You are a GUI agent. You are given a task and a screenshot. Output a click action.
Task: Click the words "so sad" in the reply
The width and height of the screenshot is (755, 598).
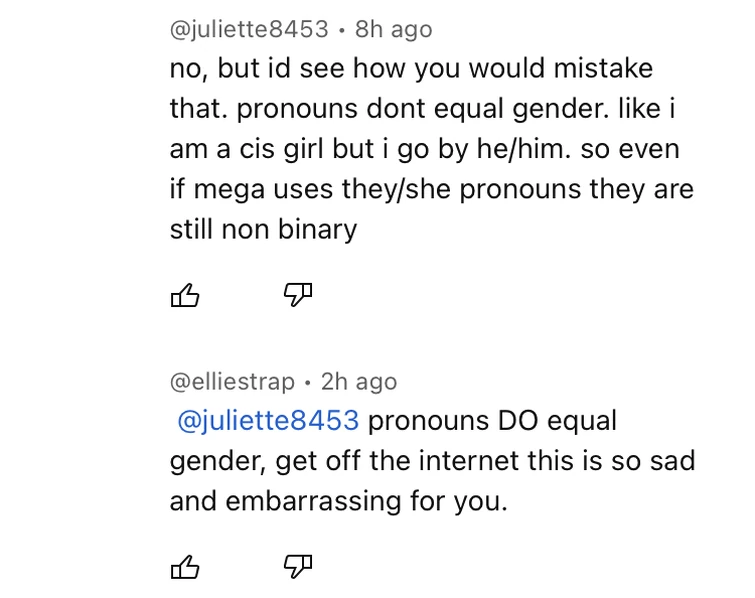pos(655,461)
